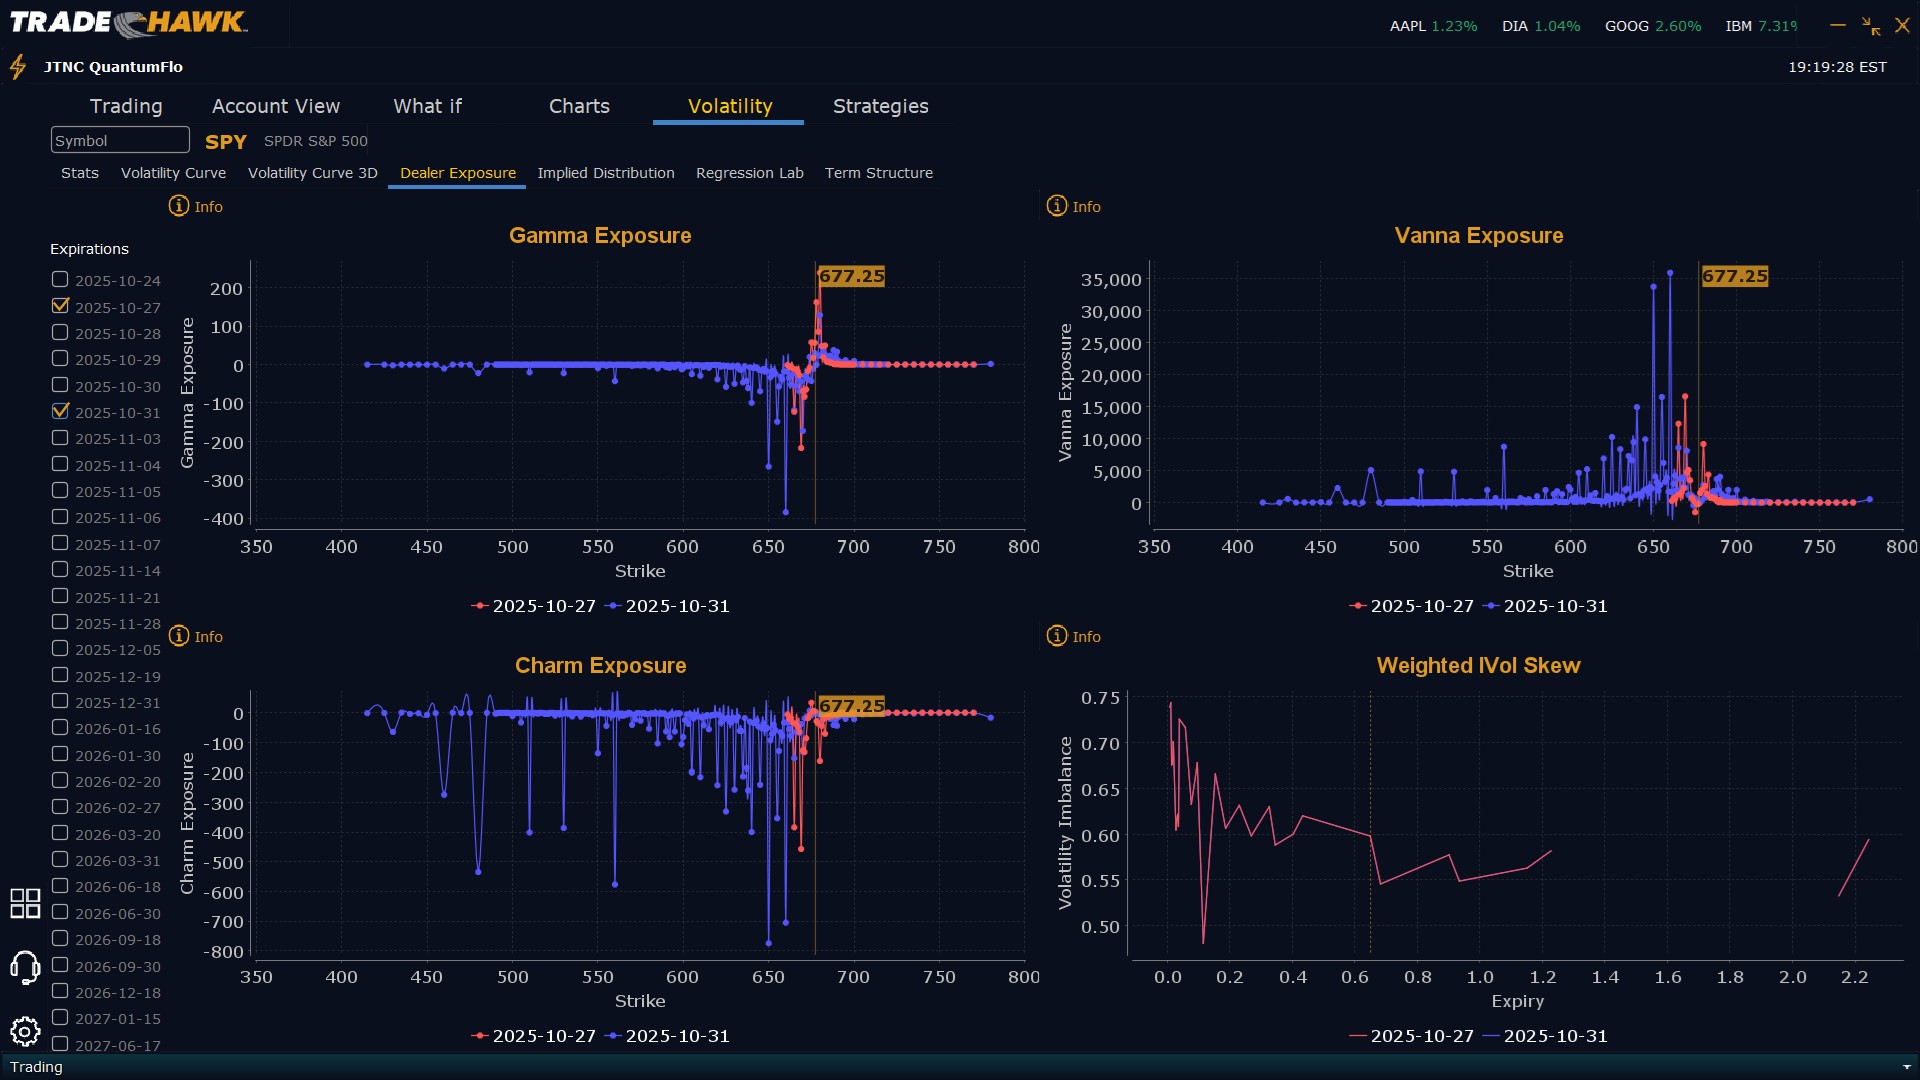The width and height of the screenshot is (1920, 1080).
Task: Switch to the Strategies tab
Action: click(880, 106)
